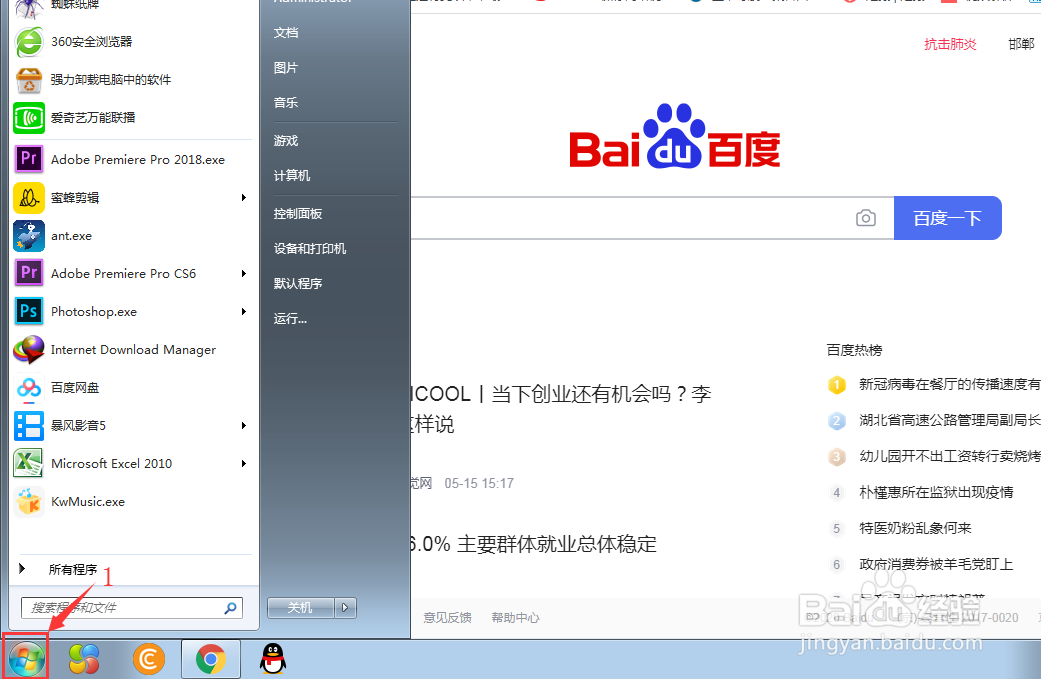The width and height of the screenshot is (1041, 679).
Task: Open 设备和打印机 entry
Action: [310, 249]
